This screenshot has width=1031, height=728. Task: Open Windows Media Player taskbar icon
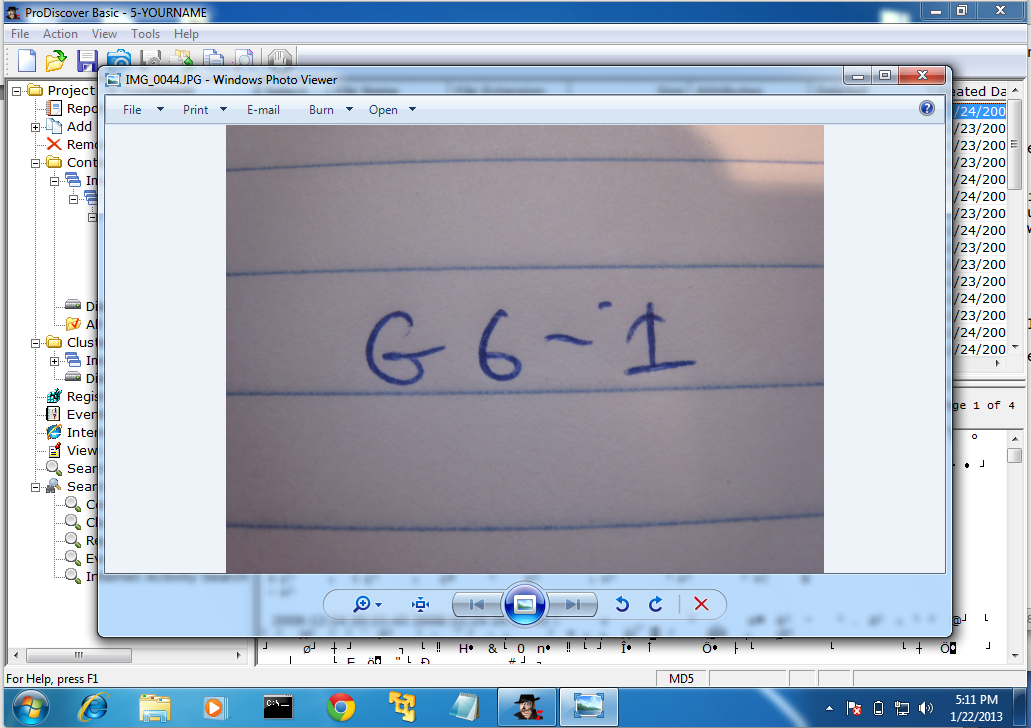pos(214,708)
